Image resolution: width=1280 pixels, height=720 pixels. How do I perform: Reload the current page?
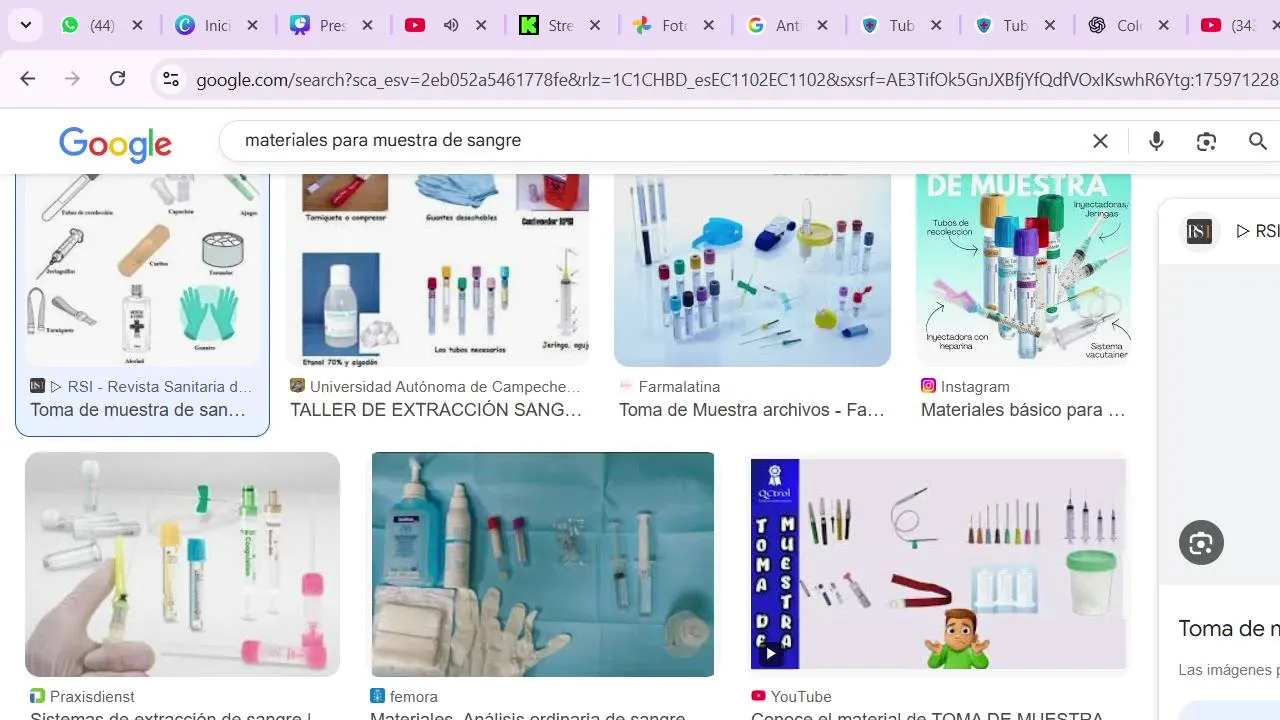117,79
